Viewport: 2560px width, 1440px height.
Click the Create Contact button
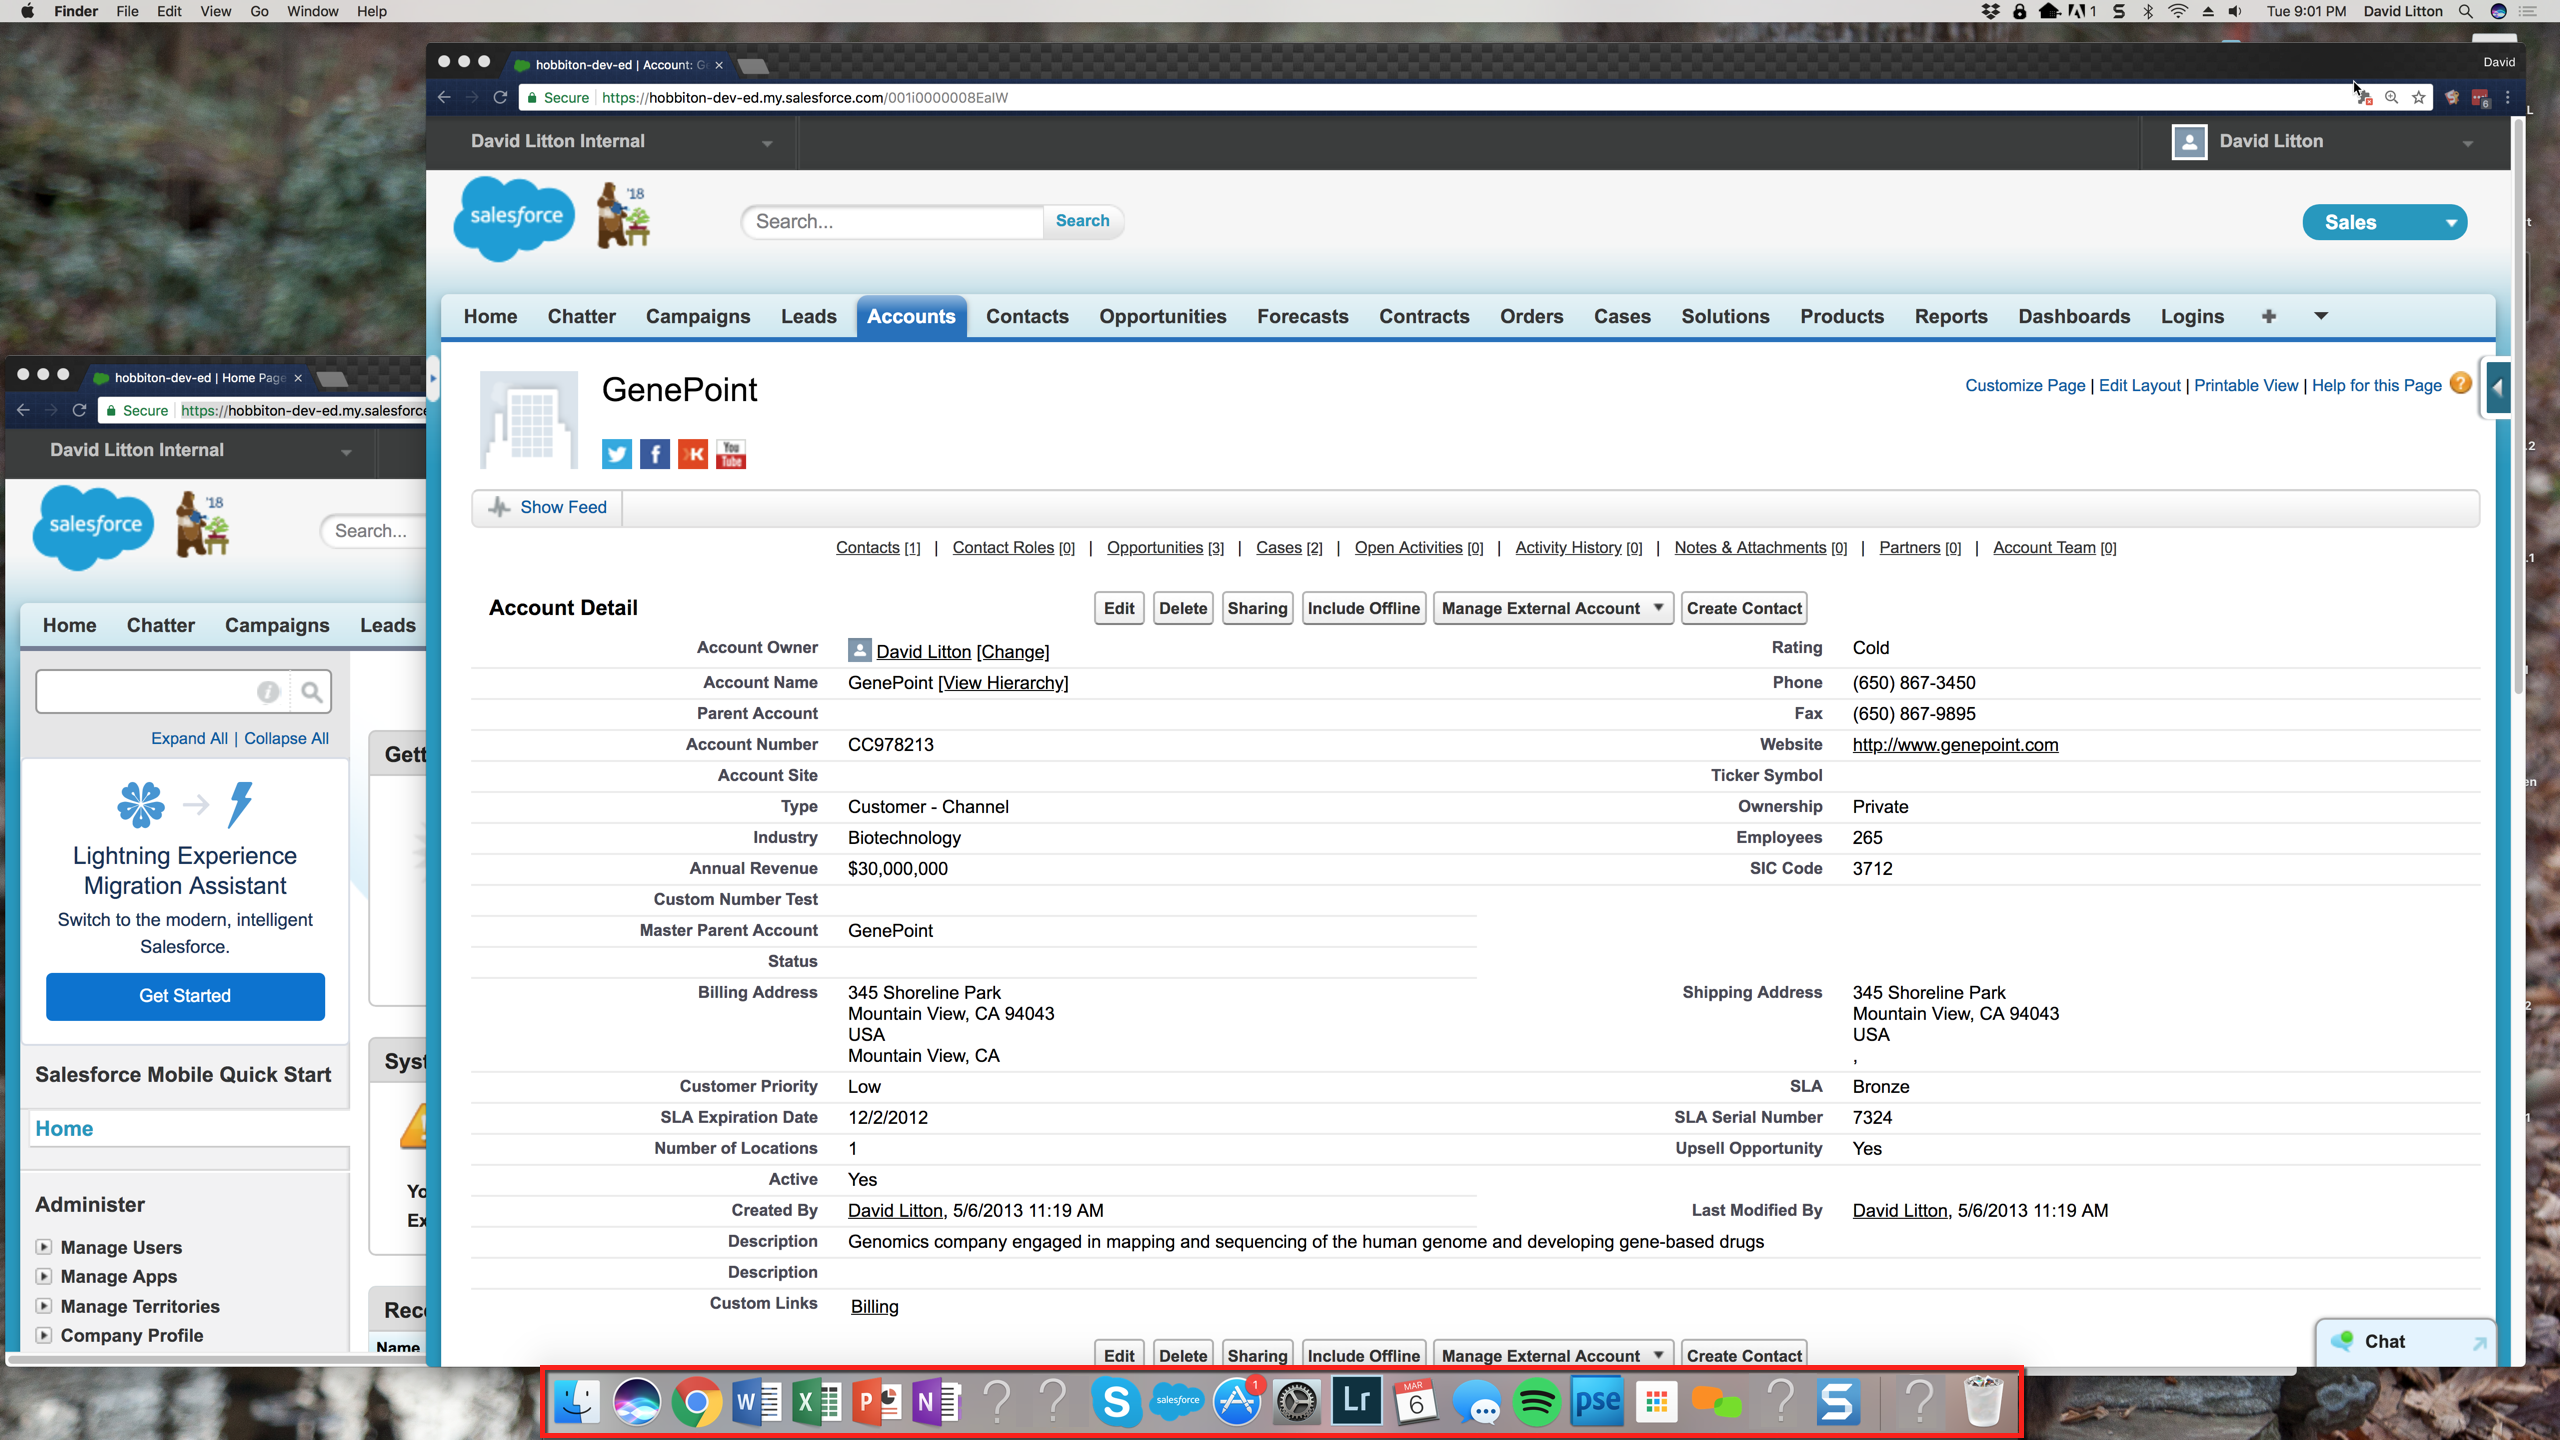pyautogui.click(x=1743, y=608)
